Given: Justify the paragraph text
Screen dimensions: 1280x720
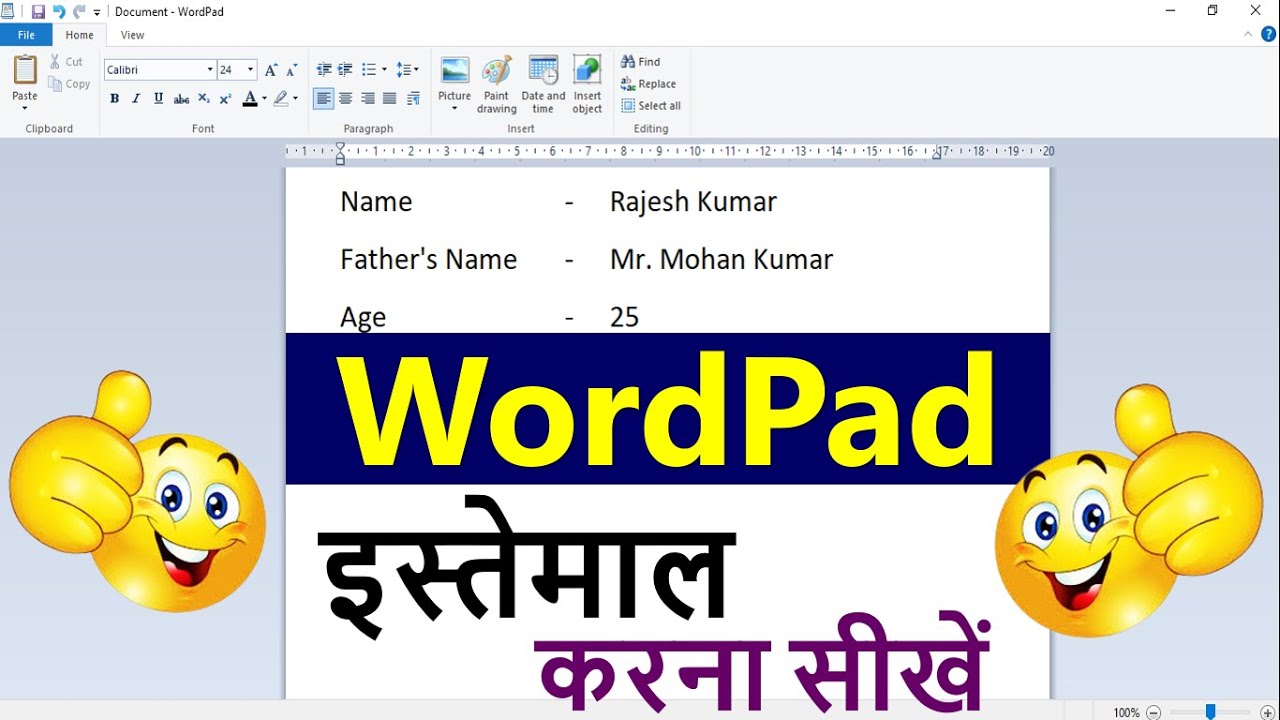Looking at the screenshot, I should tap(389, 98).
